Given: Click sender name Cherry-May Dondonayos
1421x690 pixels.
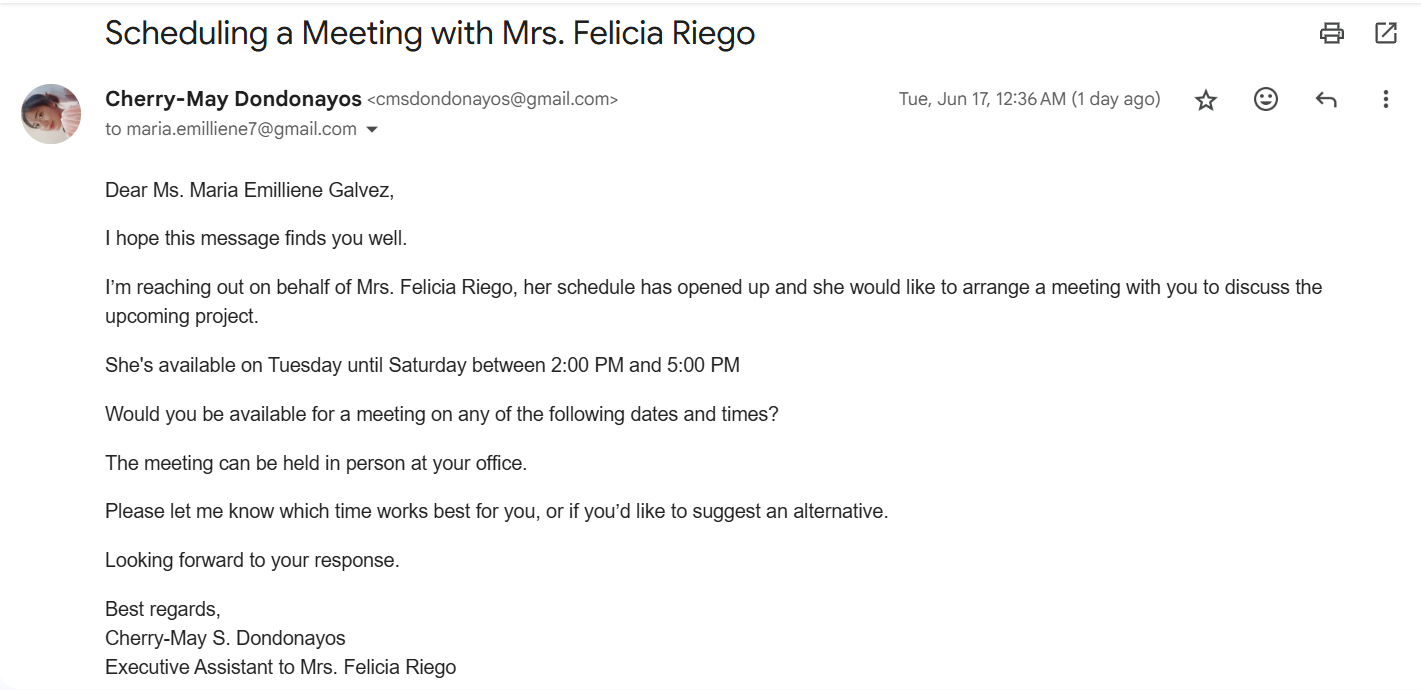Looking at the screenshot, I should pos(233,99).
